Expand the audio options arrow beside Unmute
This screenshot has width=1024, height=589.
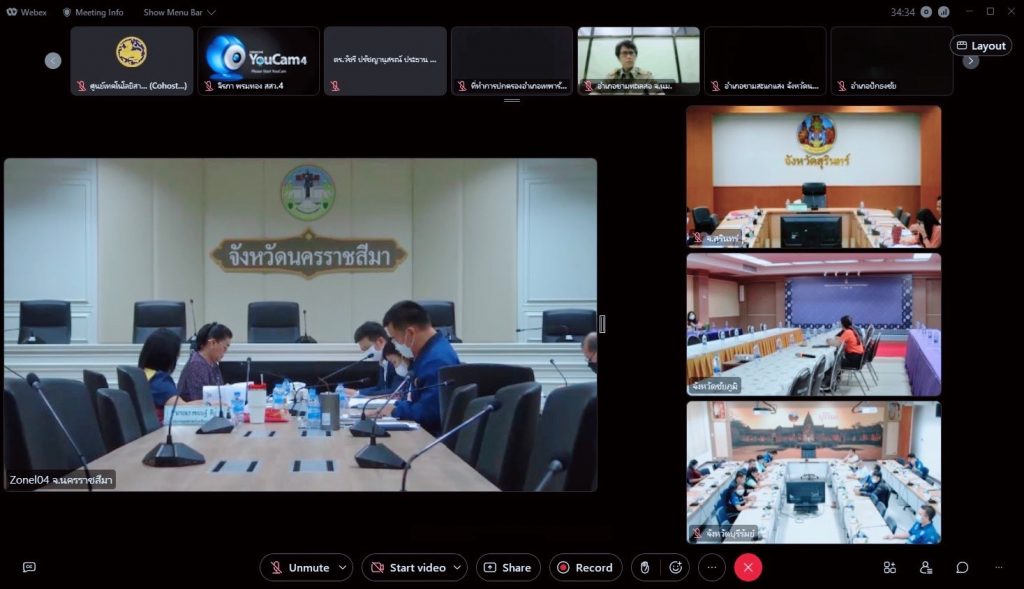[x=343, y=567]
